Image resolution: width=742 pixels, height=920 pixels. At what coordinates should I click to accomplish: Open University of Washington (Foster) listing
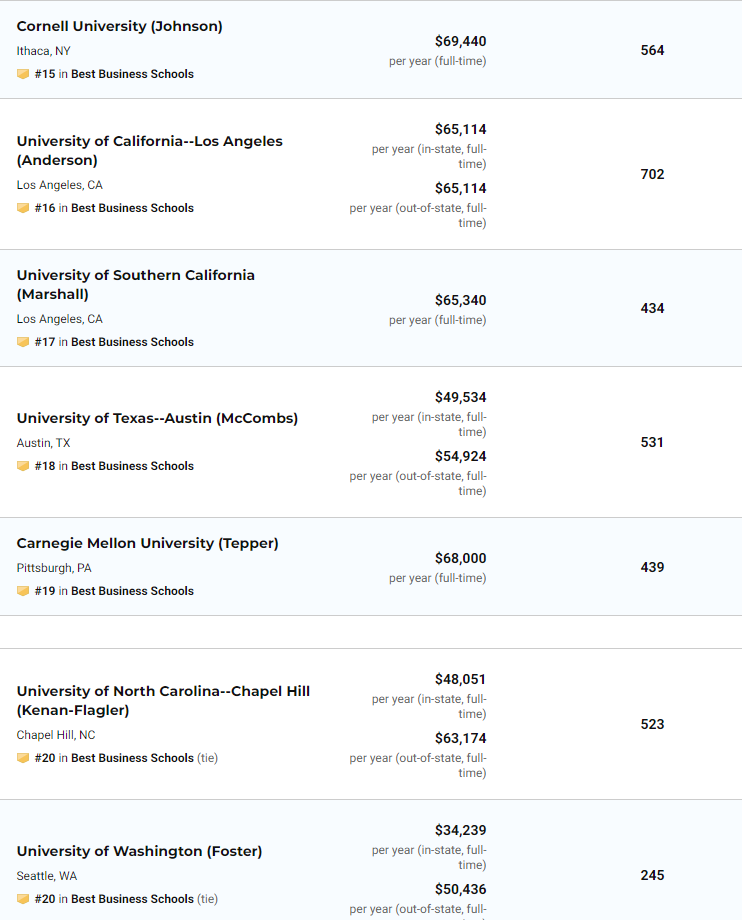click(139, 851)
